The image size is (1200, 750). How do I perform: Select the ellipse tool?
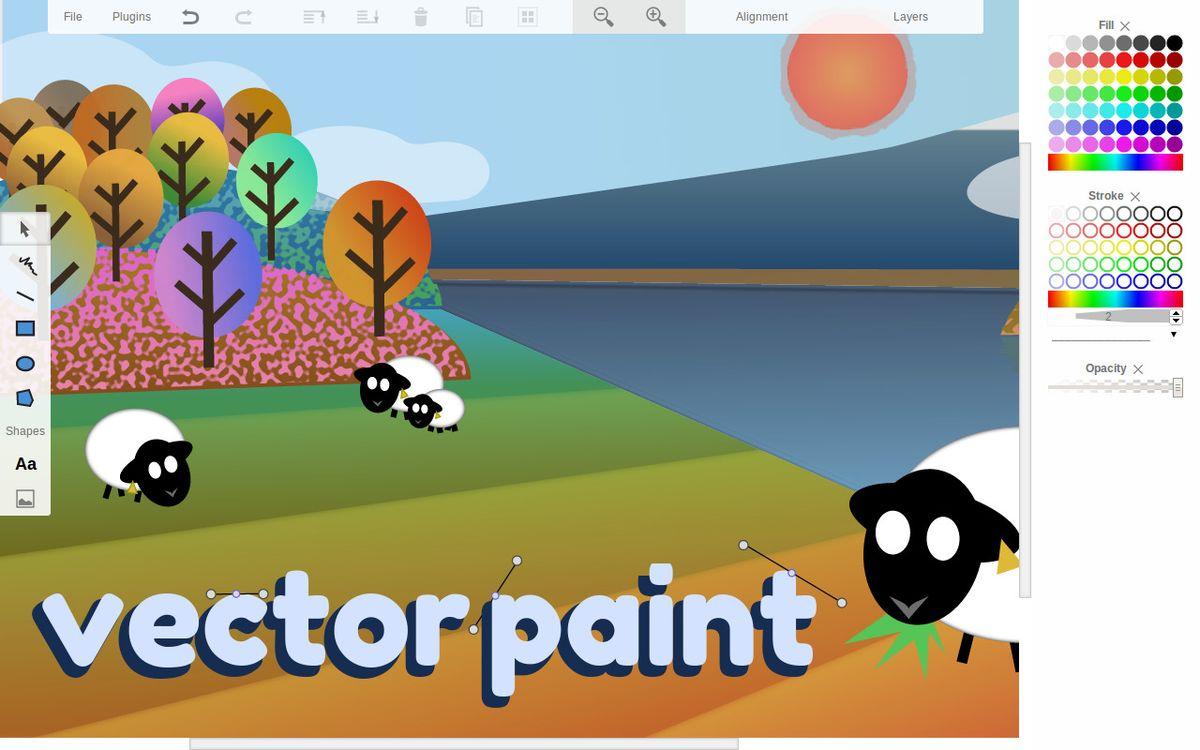click(25, 364)
